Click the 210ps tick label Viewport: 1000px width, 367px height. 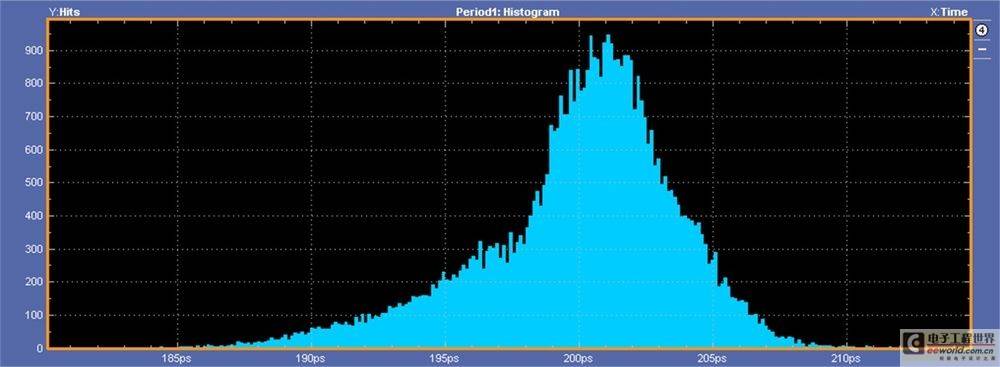(846, 358)
